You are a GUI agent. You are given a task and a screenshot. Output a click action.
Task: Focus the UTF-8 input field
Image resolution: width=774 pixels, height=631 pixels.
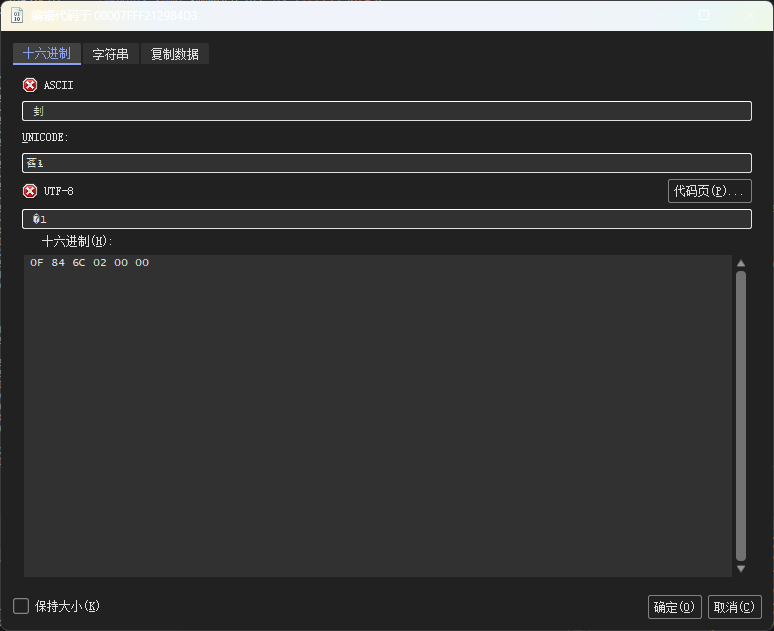pyautogui.click(x=387, y=219)
